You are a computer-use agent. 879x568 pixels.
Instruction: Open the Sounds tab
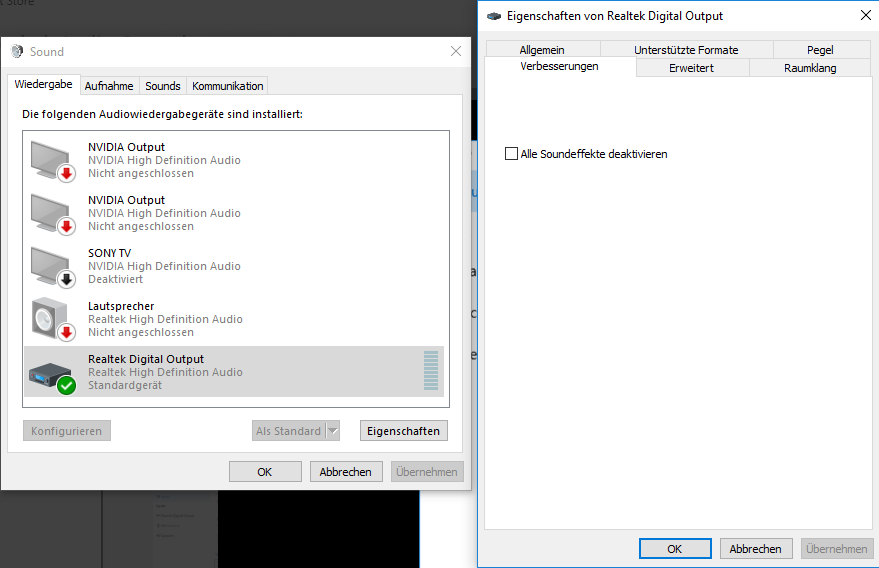coord(163,86)
